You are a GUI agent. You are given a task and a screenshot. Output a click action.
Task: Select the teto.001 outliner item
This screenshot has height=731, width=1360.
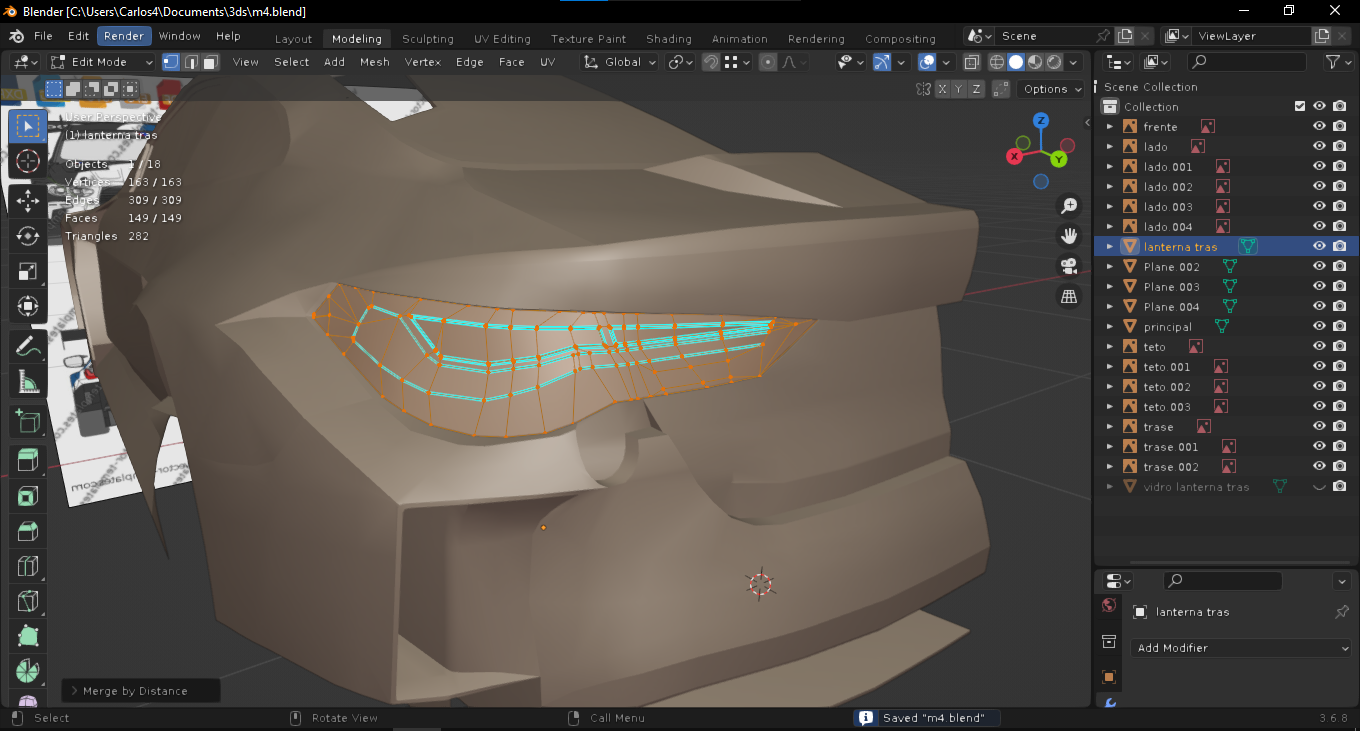coord(1167,366)
